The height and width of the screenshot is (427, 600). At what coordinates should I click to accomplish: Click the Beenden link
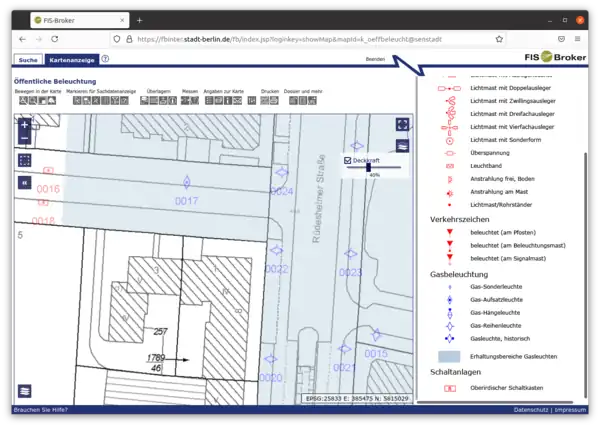(x=375, y=60)
